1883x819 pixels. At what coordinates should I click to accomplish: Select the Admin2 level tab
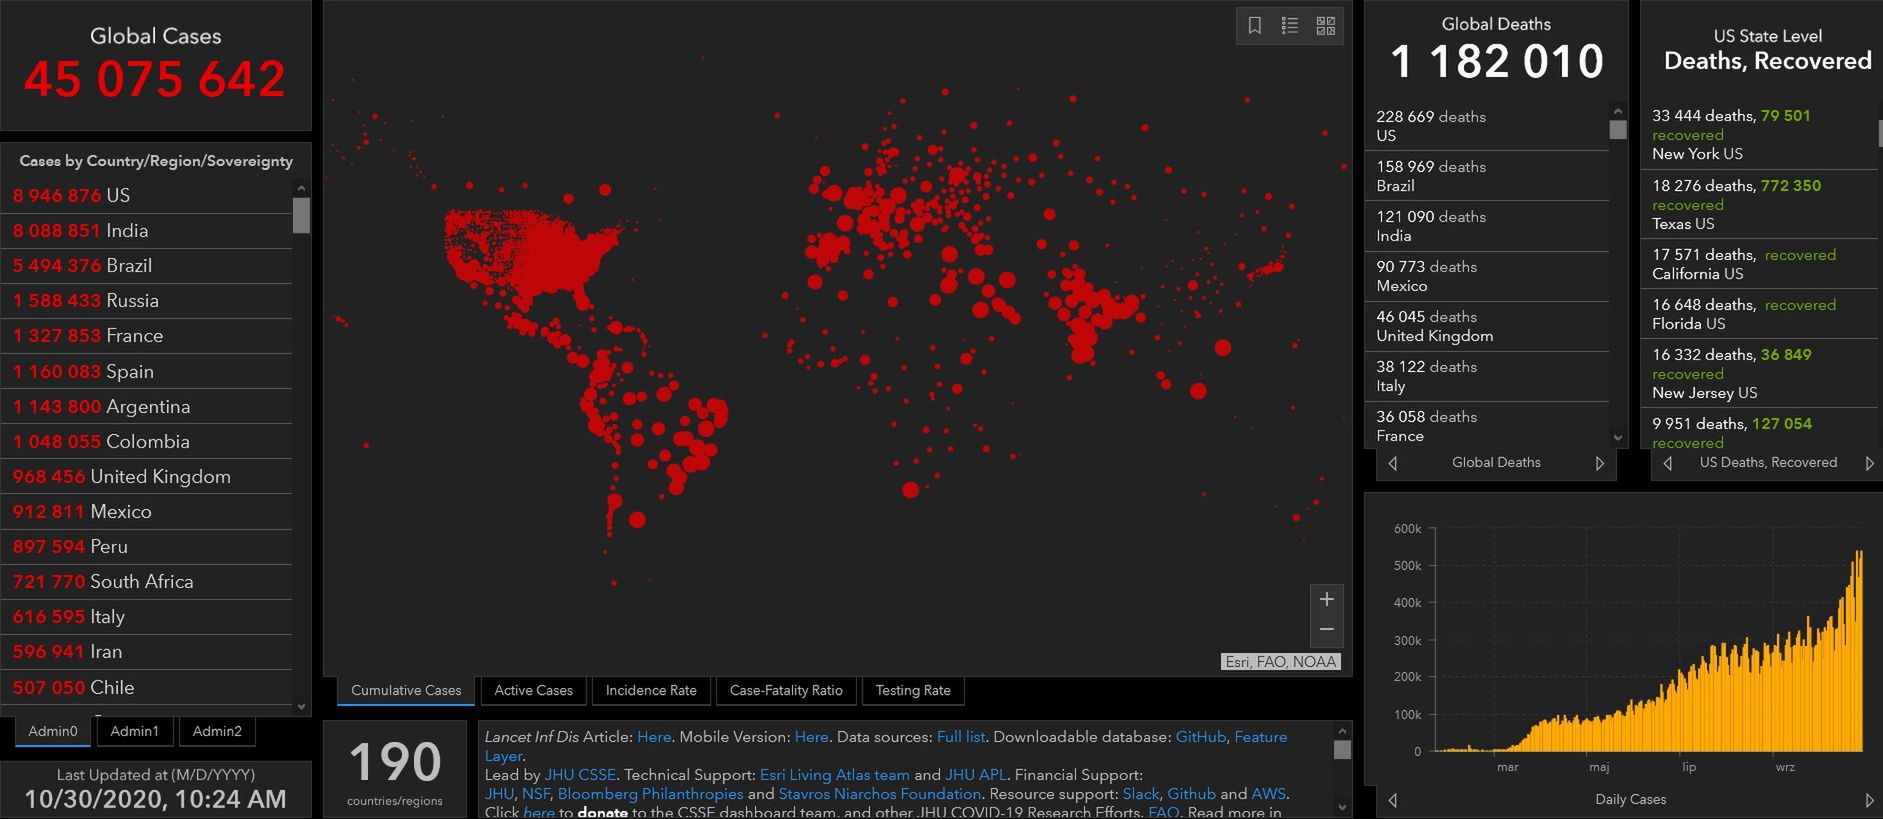217,731
